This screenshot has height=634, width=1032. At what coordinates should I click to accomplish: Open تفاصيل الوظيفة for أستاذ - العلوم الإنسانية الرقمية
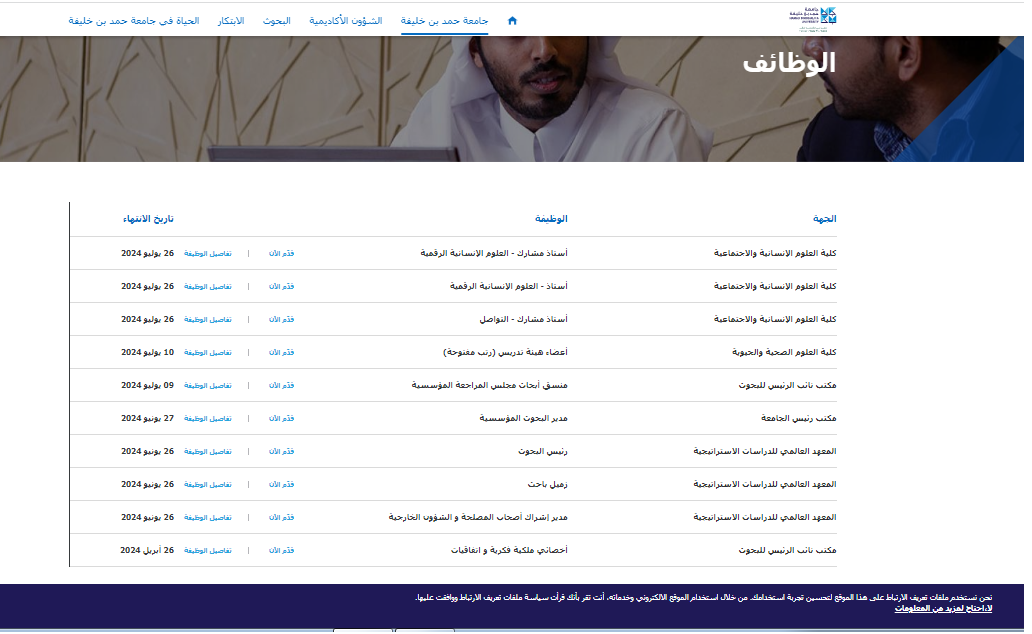[207, 286]
